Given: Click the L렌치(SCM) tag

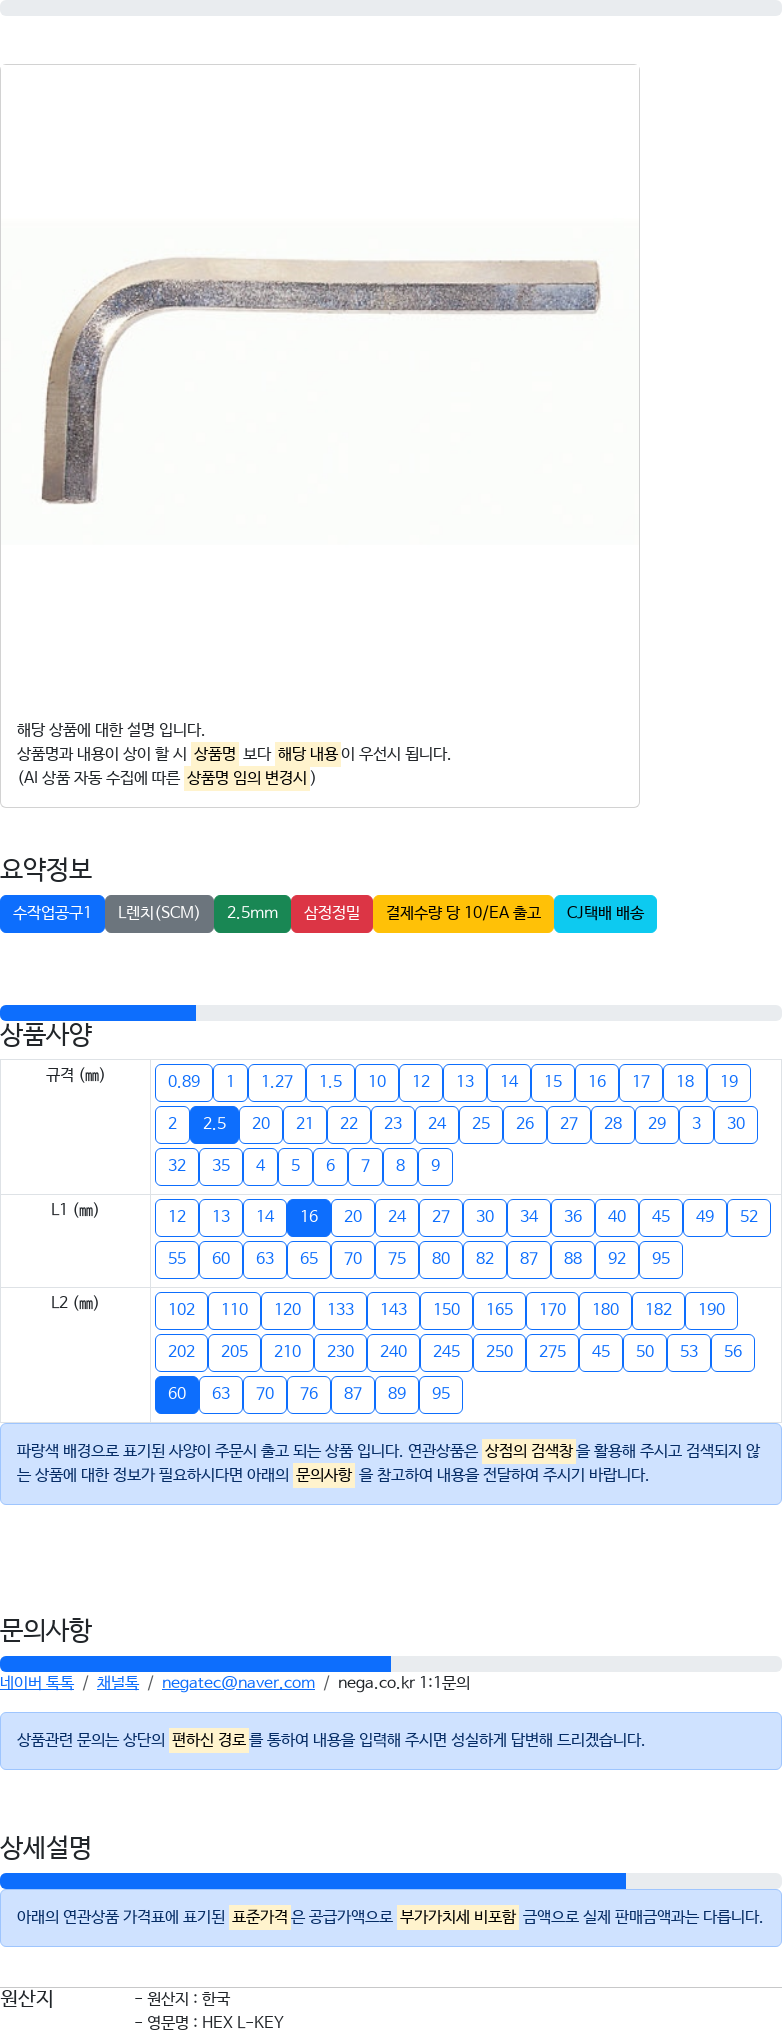Looking at the screenshot, I should point(159,914).
